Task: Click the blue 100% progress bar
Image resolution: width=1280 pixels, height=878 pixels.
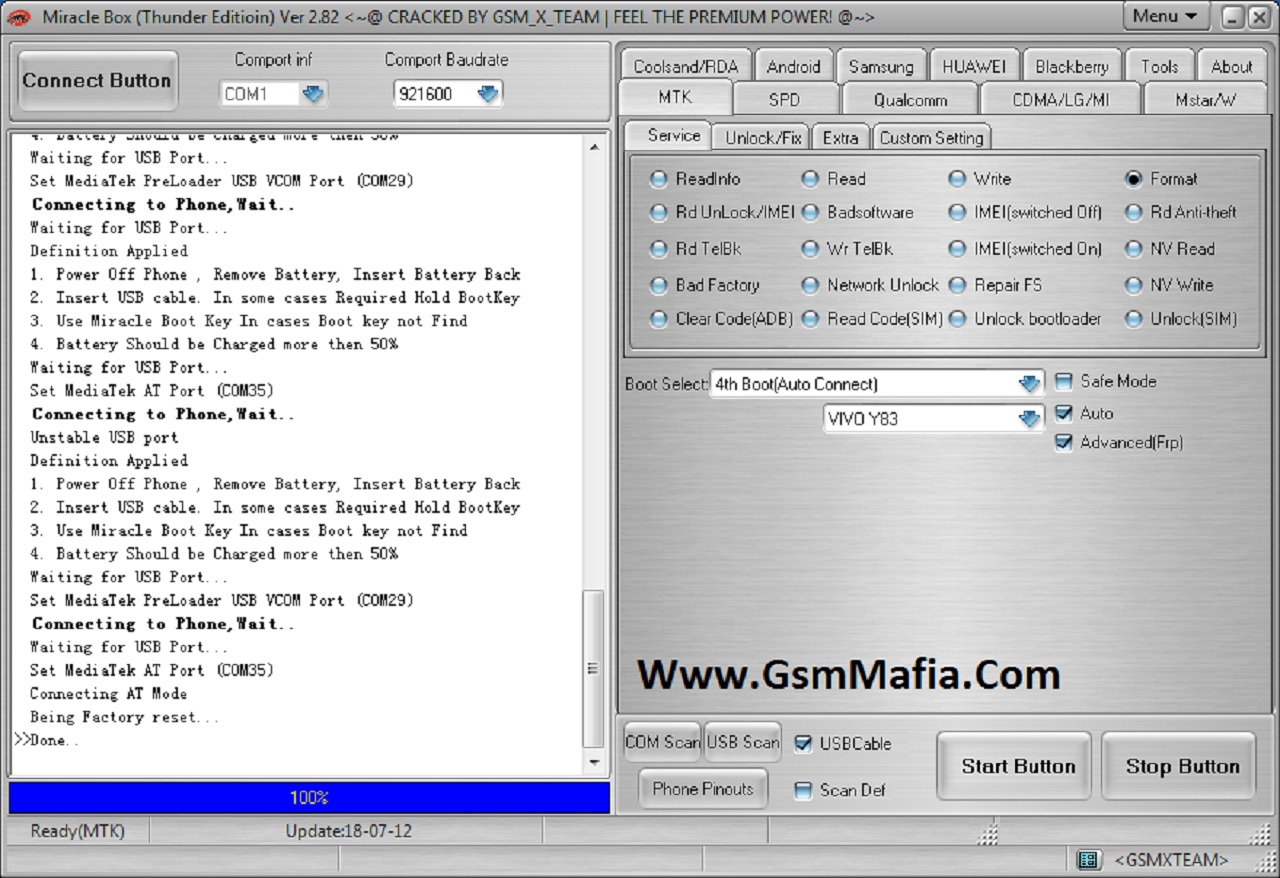Action: click(x=309, y=798)
